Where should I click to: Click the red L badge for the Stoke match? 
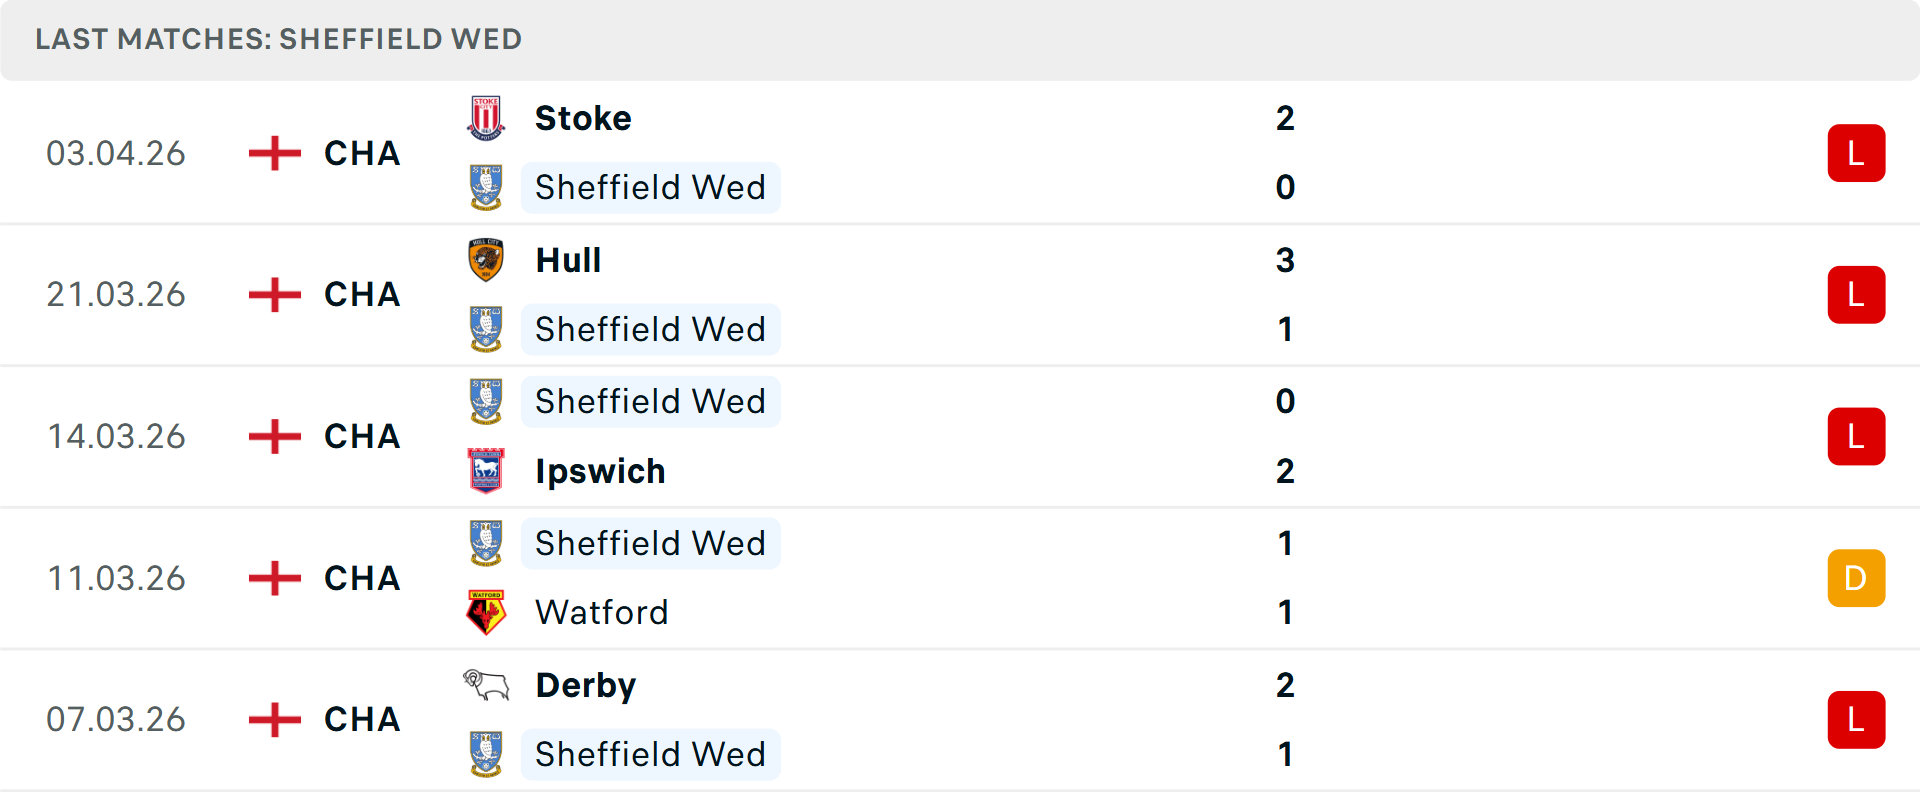[x=1856, y=152]
